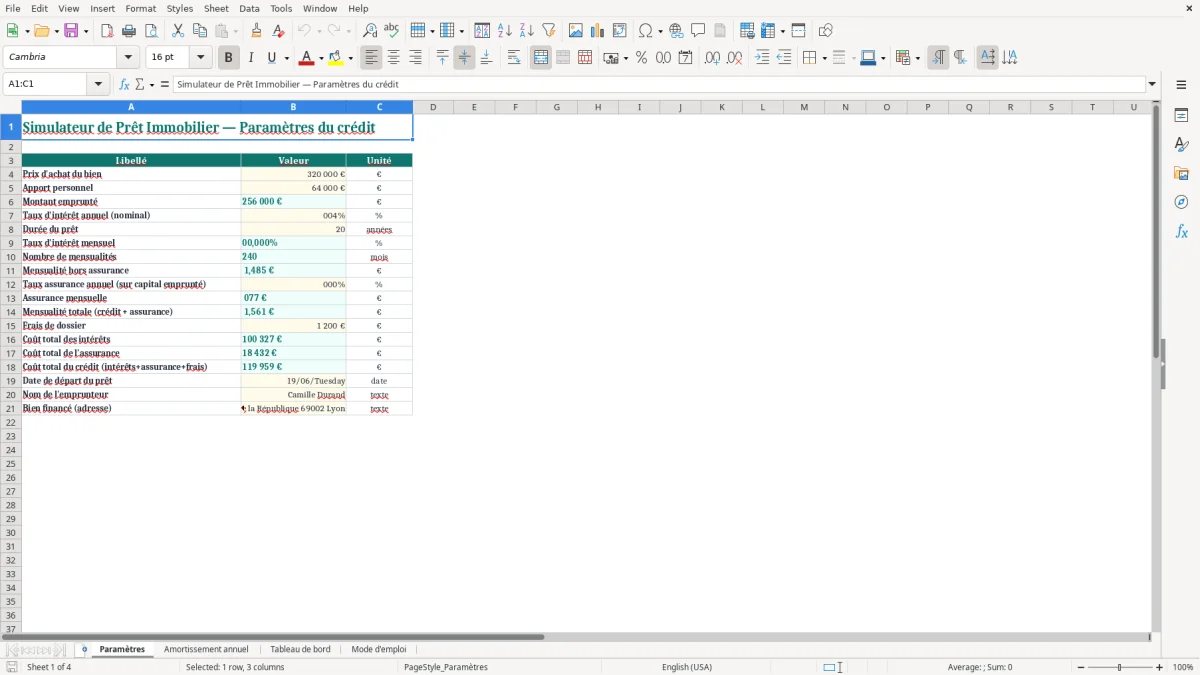This screenshot has width=1200, height=675.
Task: Open the Borders dropdown arrow
Action: (824, 58)
